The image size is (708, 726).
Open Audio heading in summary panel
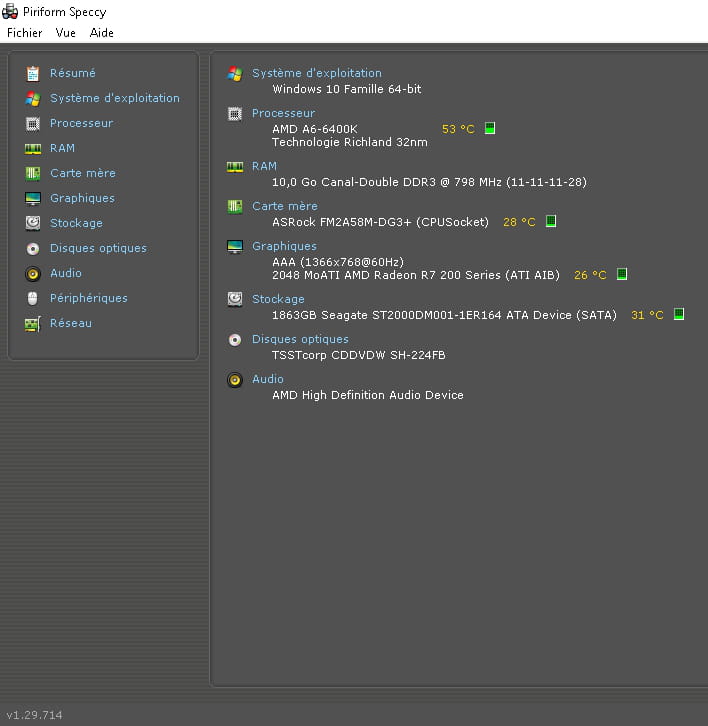coord(268,379)
